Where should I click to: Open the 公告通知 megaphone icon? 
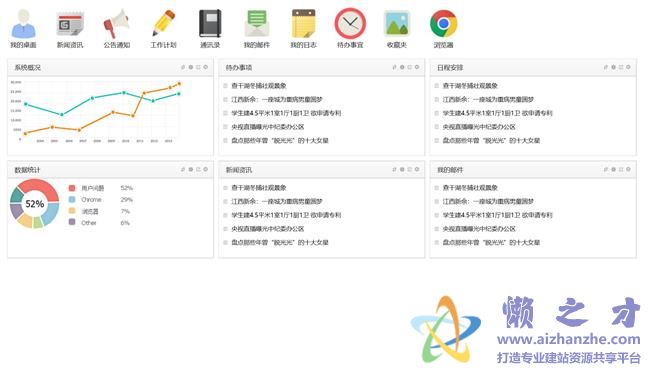click(x=116, y=23)
